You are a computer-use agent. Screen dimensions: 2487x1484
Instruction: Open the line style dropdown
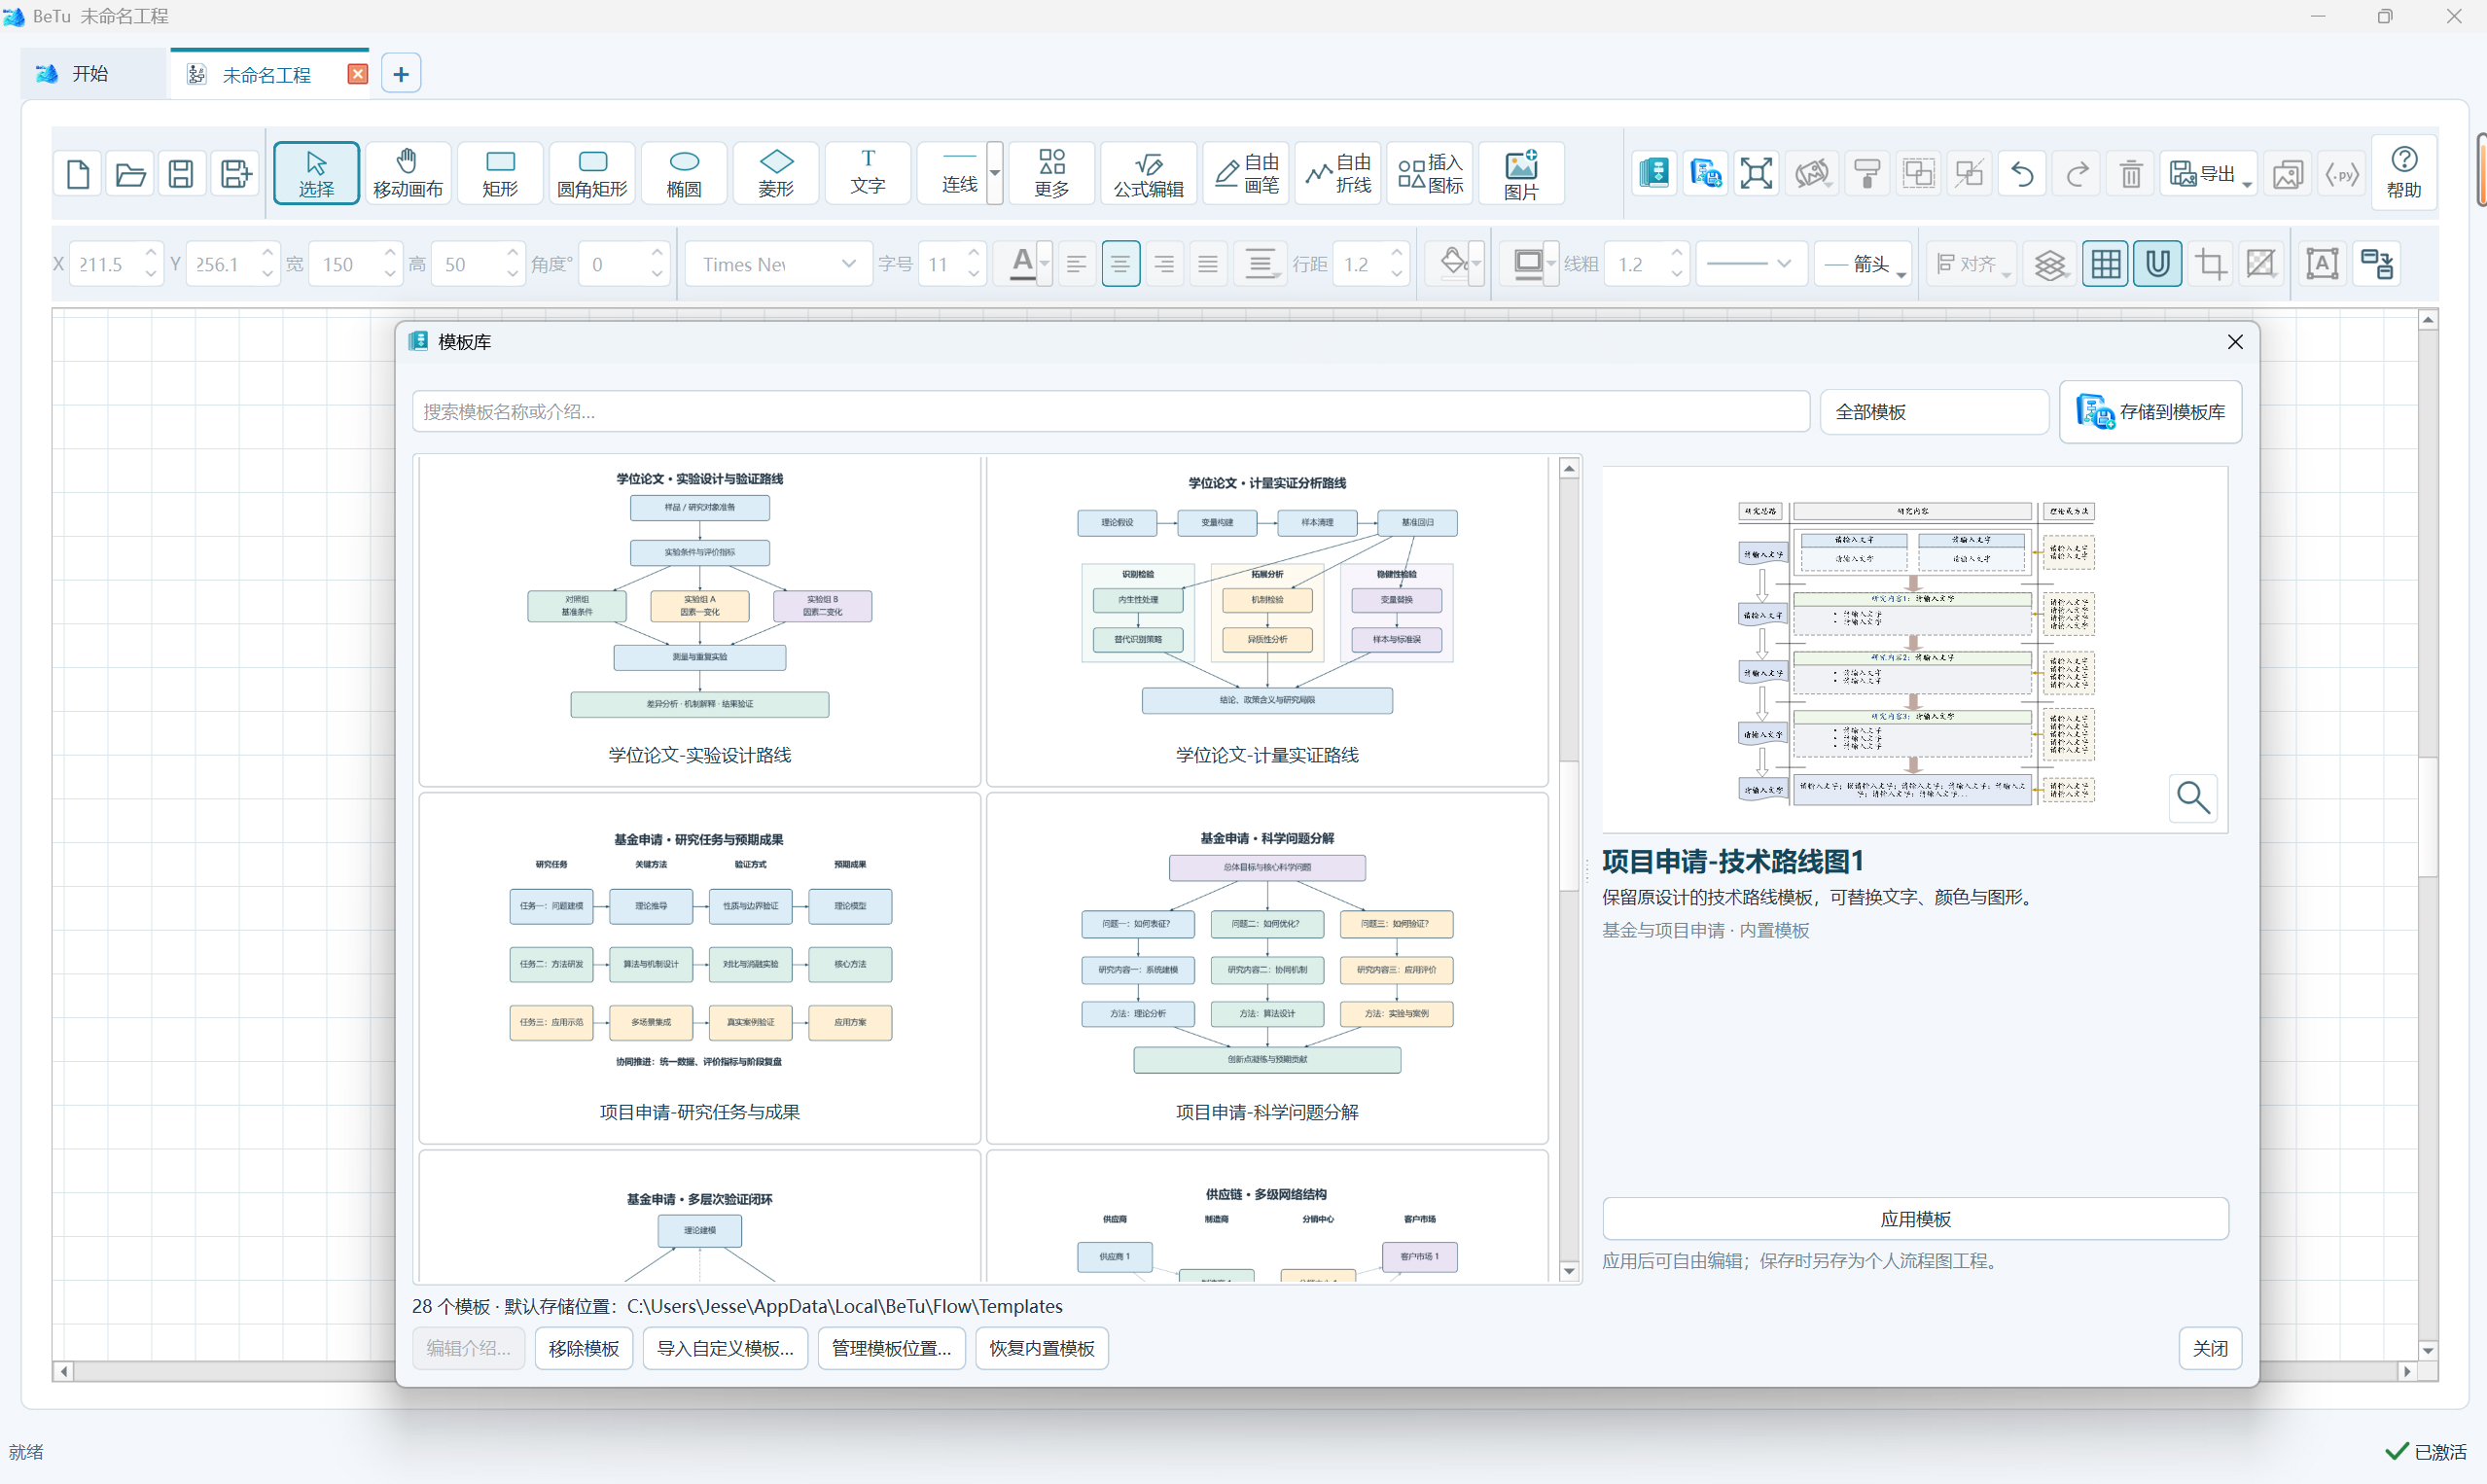click(1751, 264)
